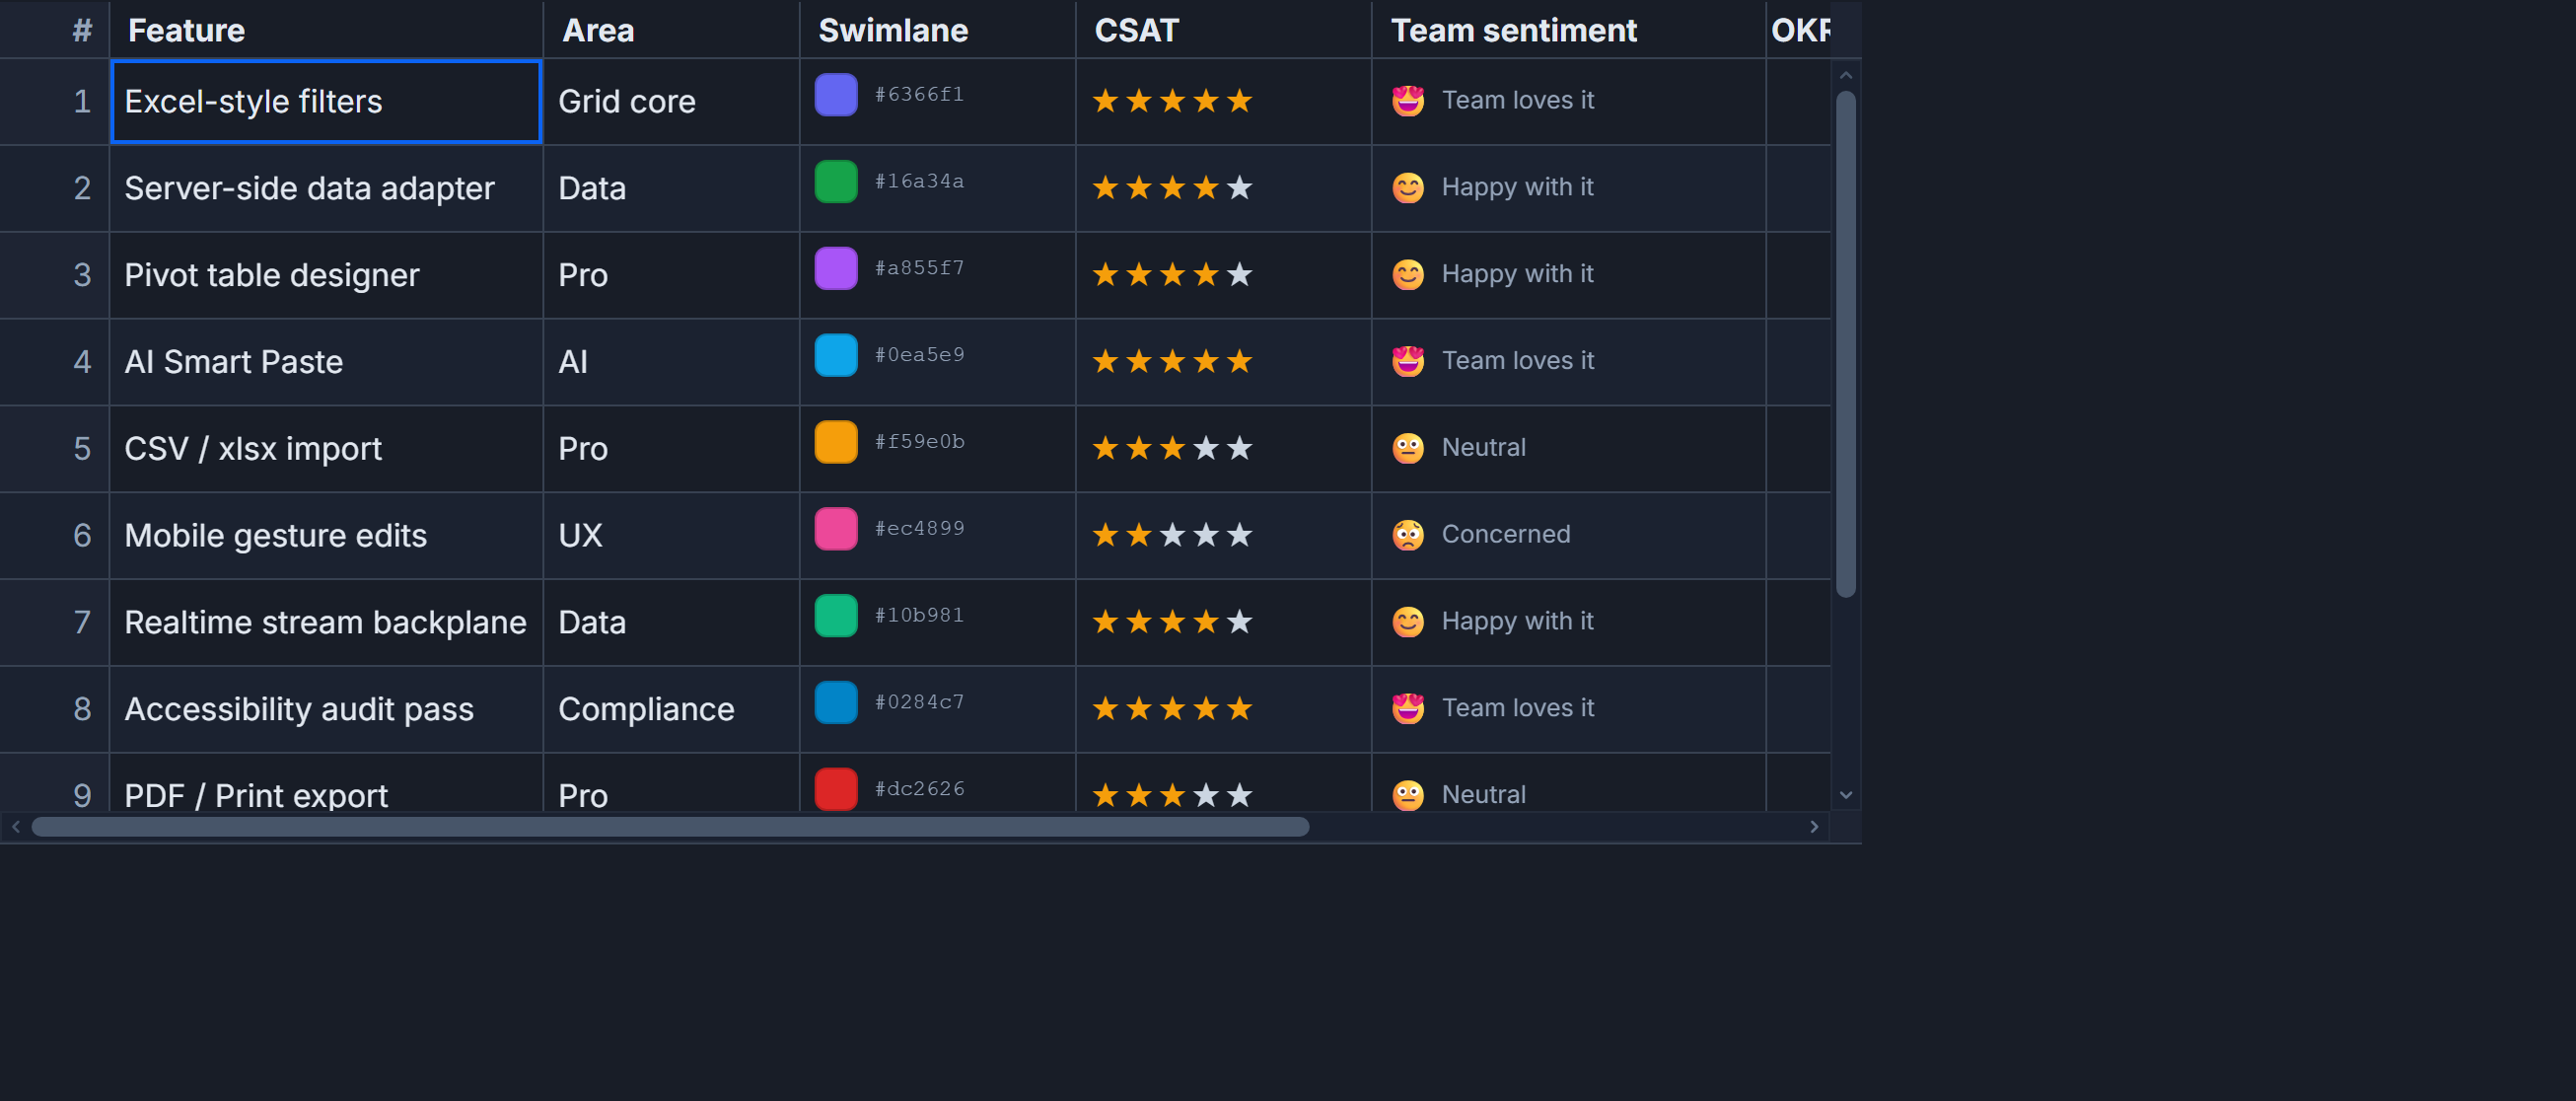Click the vertical scrollbar thumb
Screen dimensions: 2576x1101
[x=1846, y=344]
